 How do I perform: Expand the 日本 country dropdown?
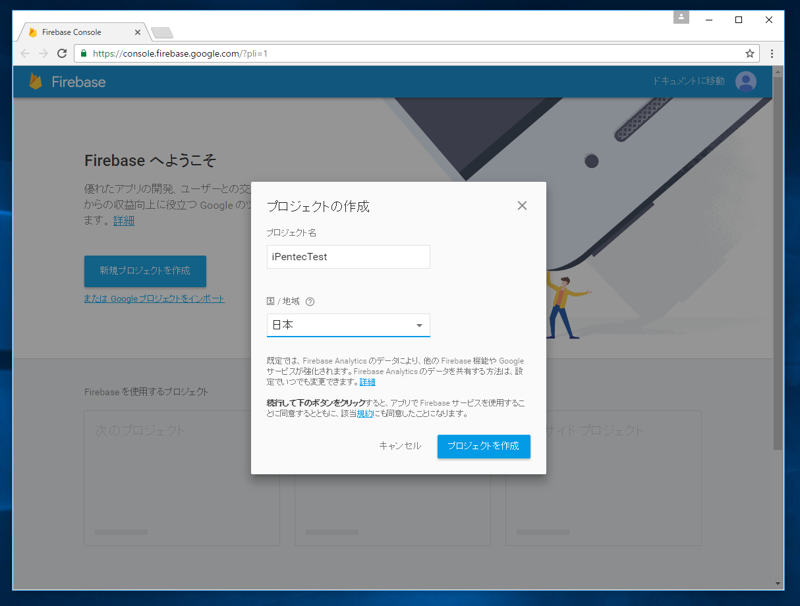click(348, 325)
